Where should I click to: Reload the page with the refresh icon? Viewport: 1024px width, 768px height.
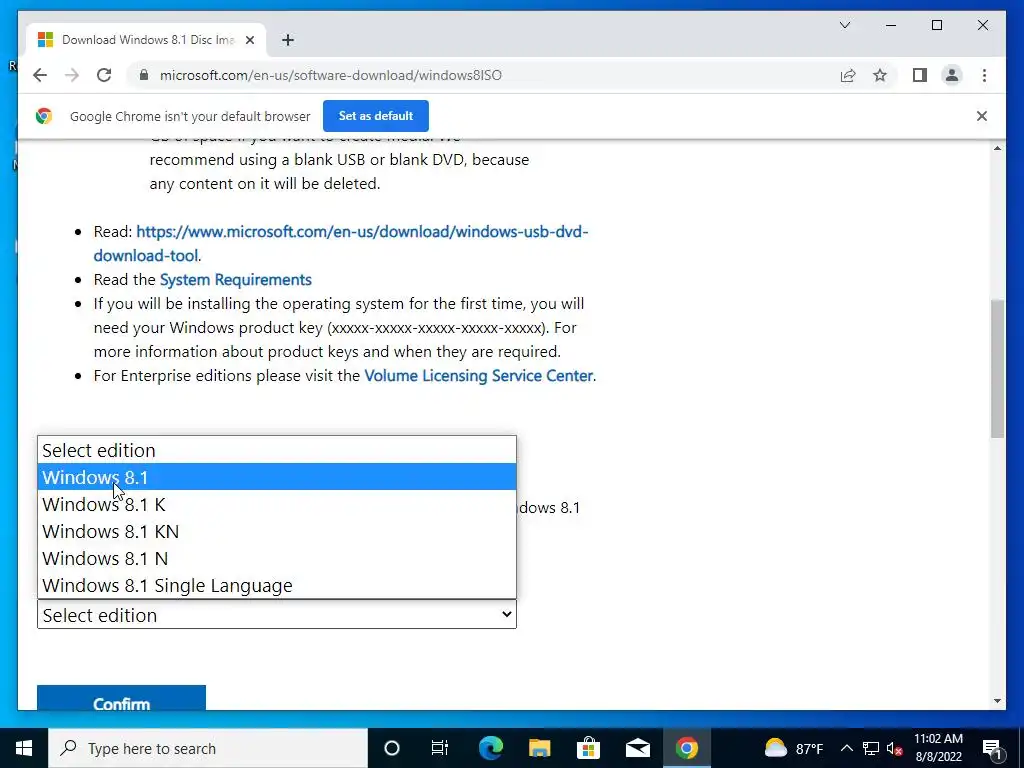pos(104,75)
